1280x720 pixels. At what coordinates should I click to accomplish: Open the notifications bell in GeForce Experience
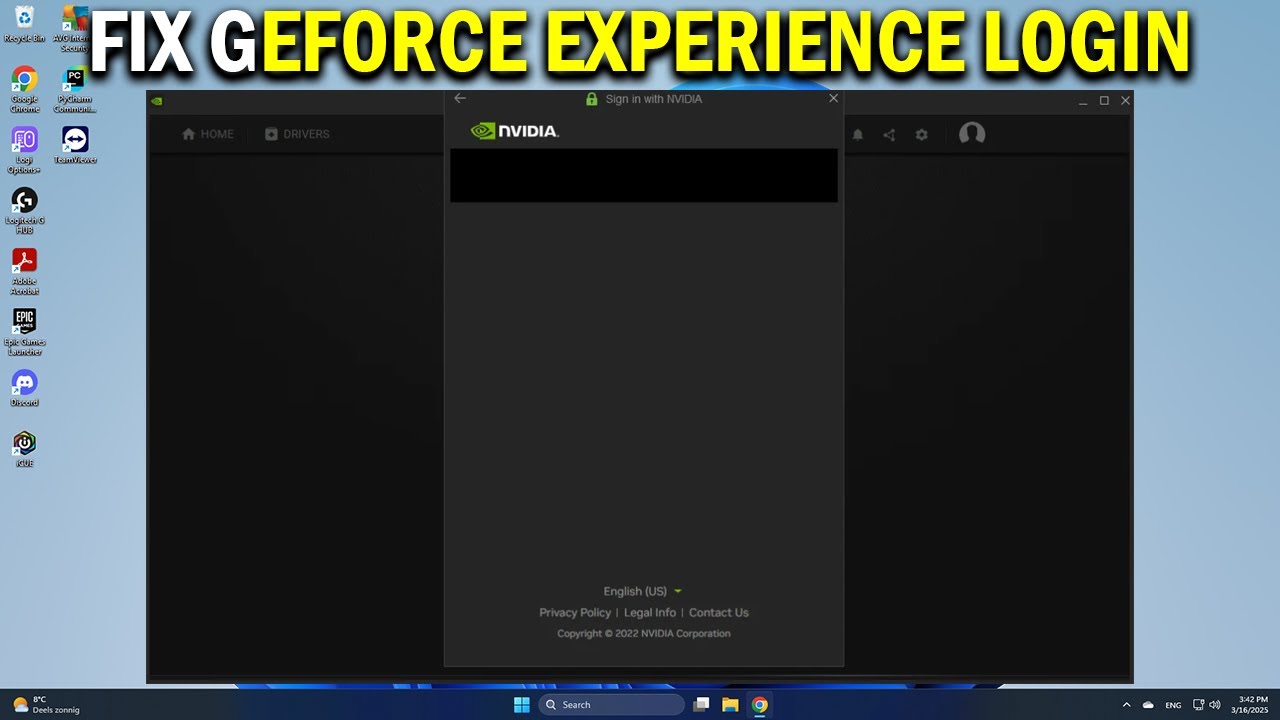[x=857, y=134]
